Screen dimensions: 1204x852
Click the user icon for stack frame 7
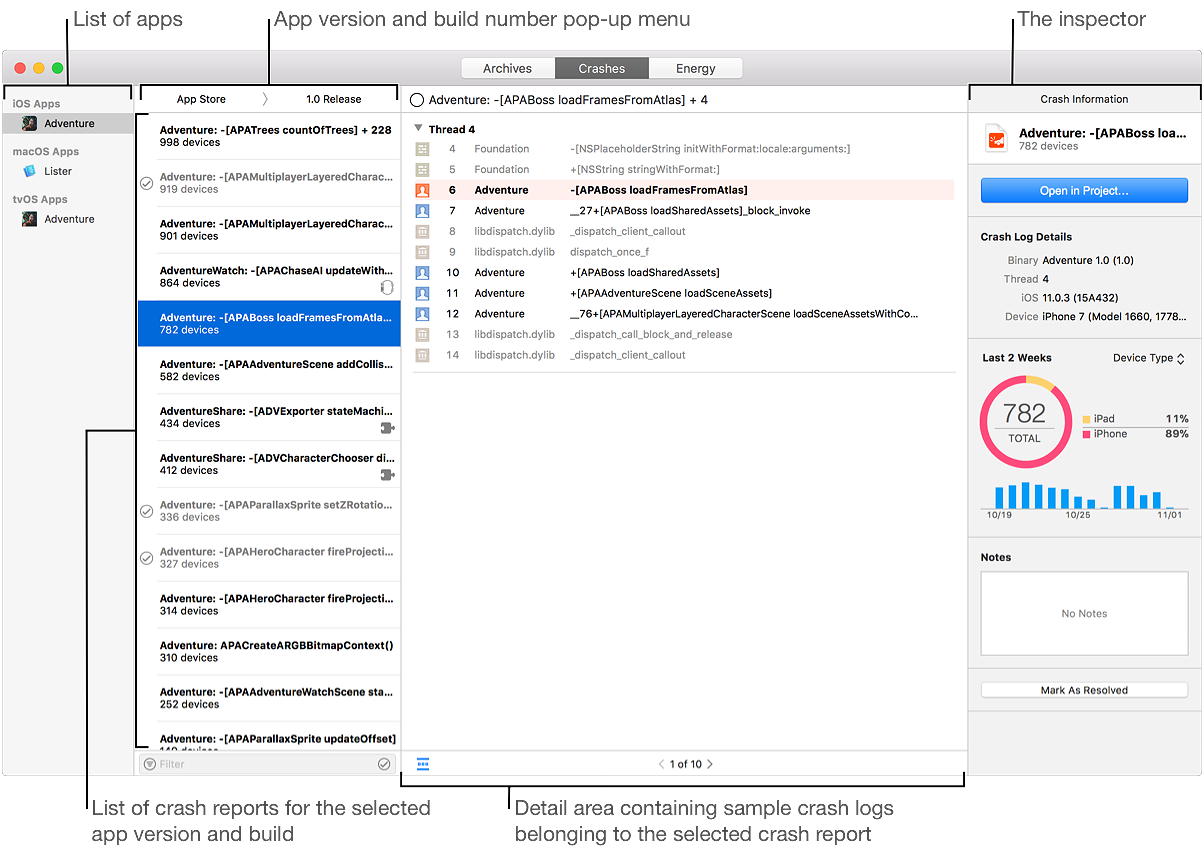pos(422,211)
